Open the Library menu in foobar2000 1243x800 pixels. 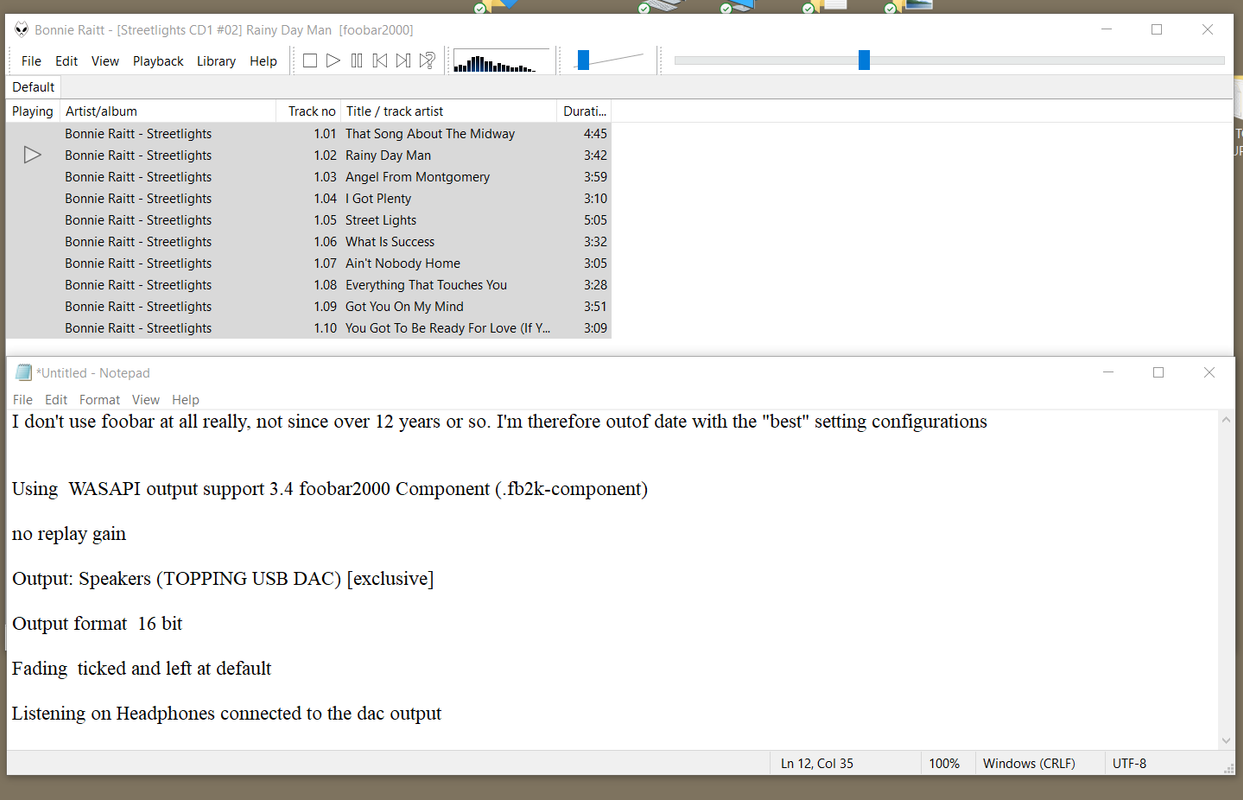point(216,61)
